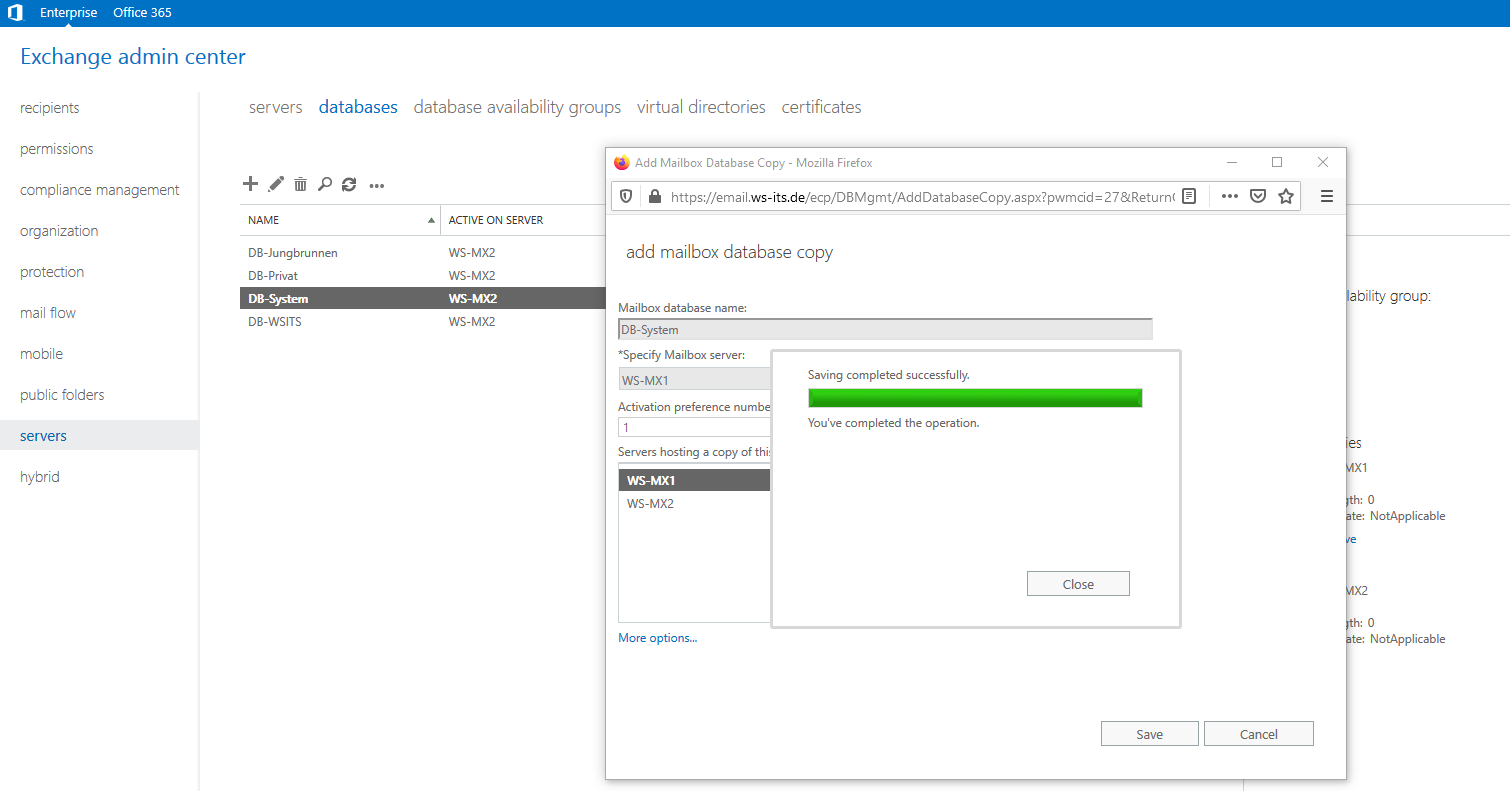Viewport: 1510px width, 791px height.
Task: Click the green progress bar
Action: coord(975,398)
